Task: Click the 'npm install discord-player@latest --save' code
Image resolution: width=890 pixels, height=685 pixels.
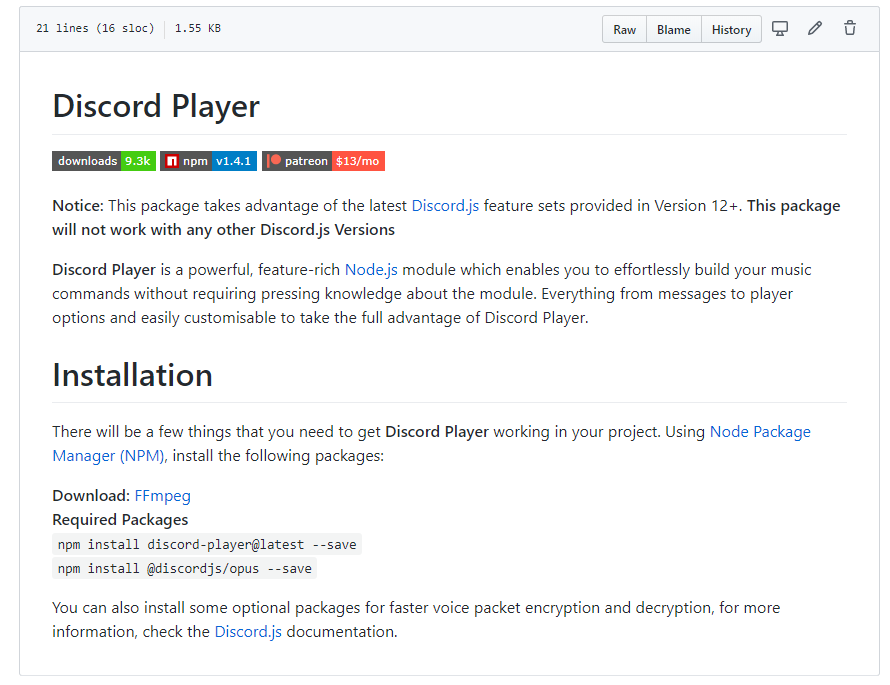Action: pyautogui.click(x=207, y=545)
